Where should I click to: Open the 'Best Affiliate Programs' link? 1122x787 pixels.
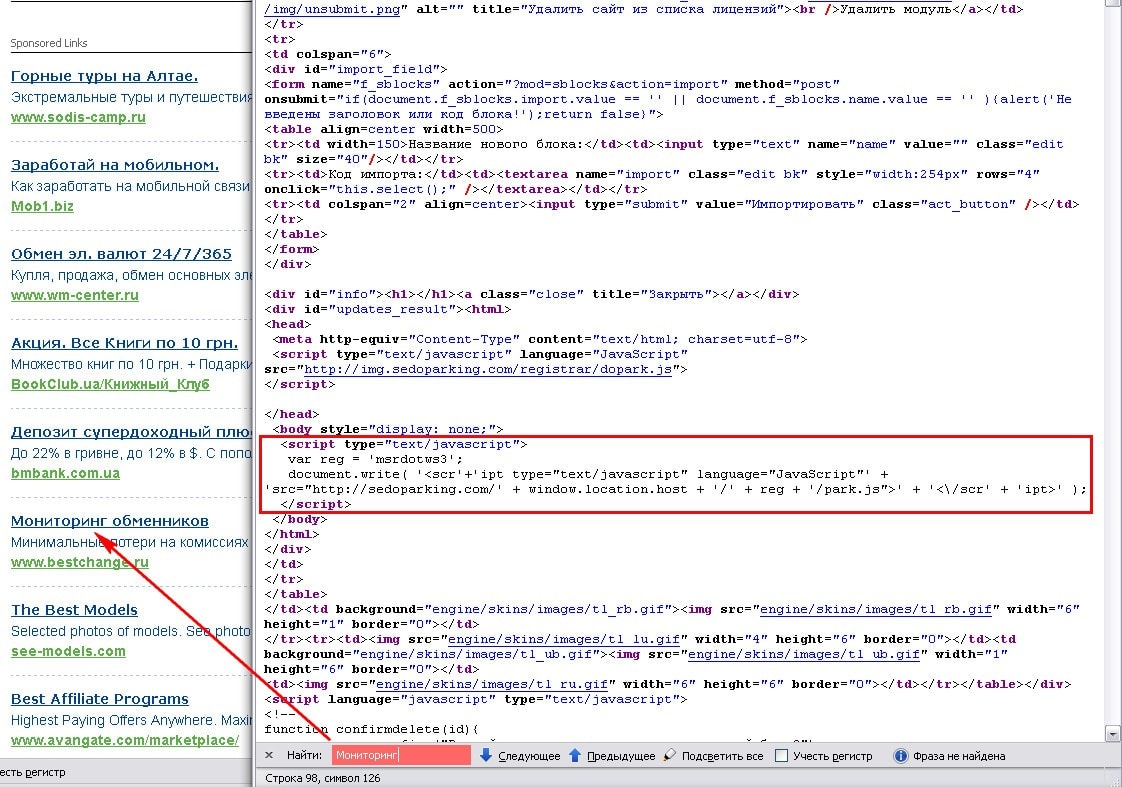click(x=100, y=699)
